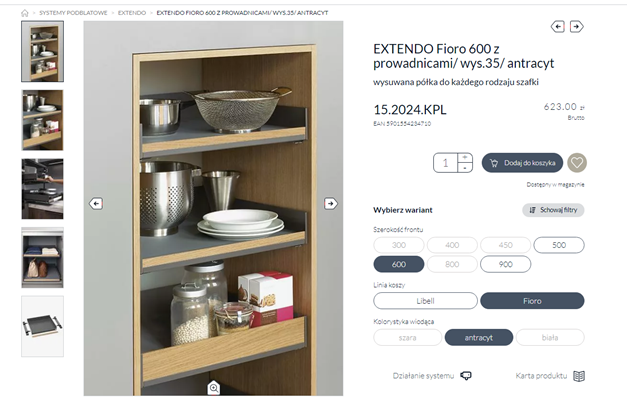The height and width of the screenshot is (411, 627).
Task: Go to the home page icon
Action: point(25,13)
